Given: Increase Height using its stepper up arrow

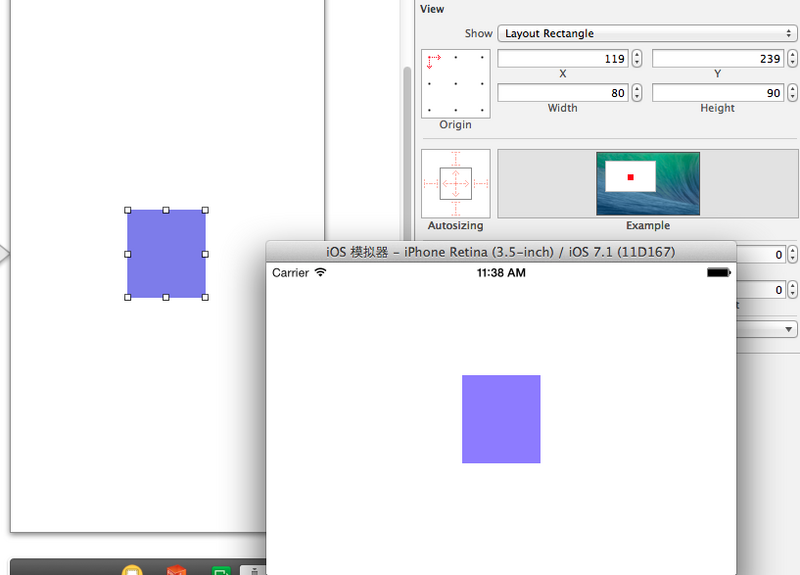Looking at the screenshot, I should (792, 89).
